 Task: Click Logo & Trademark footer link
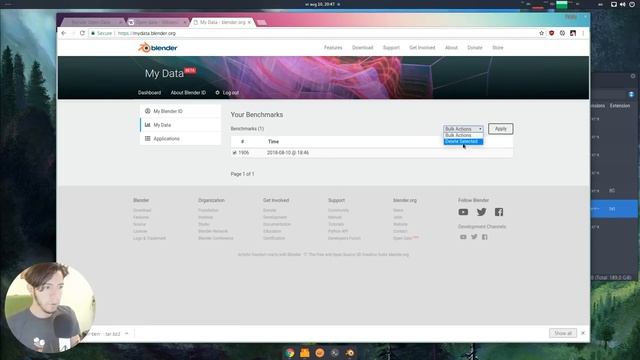pos(149,238)
